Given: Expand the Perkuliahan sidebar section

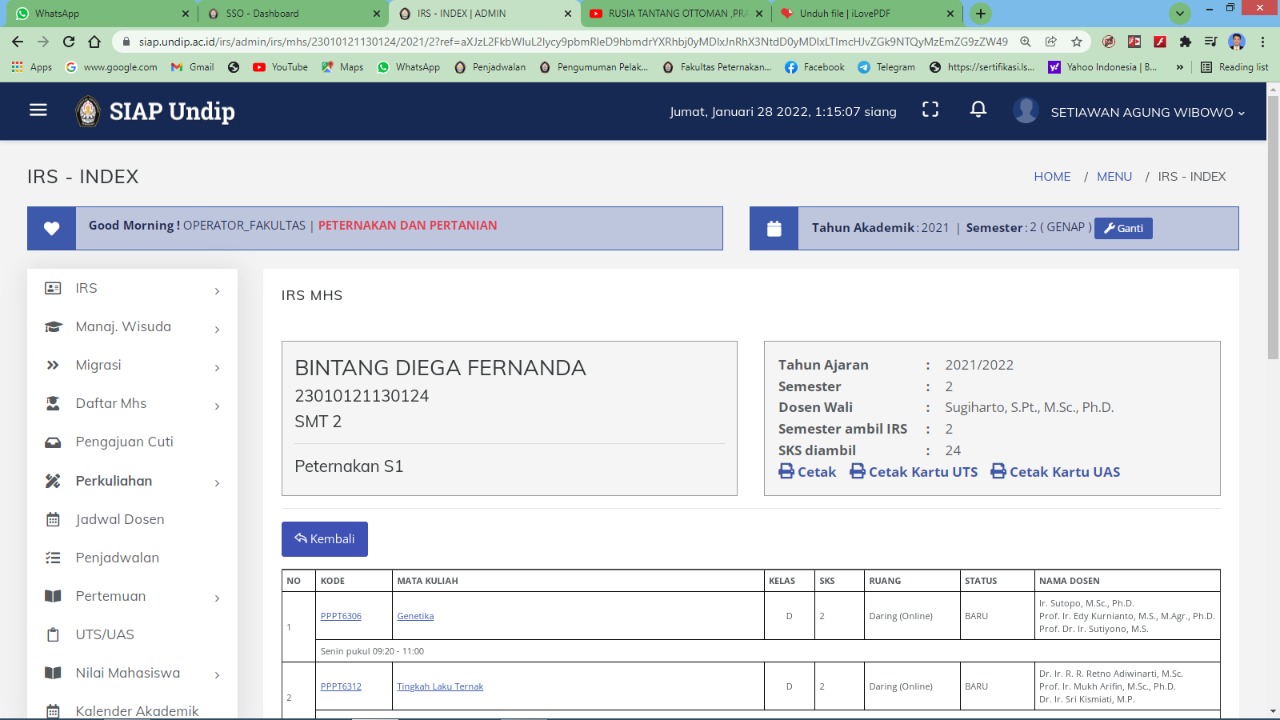Looking at the screenshot, I should click(x=132, y=481).
